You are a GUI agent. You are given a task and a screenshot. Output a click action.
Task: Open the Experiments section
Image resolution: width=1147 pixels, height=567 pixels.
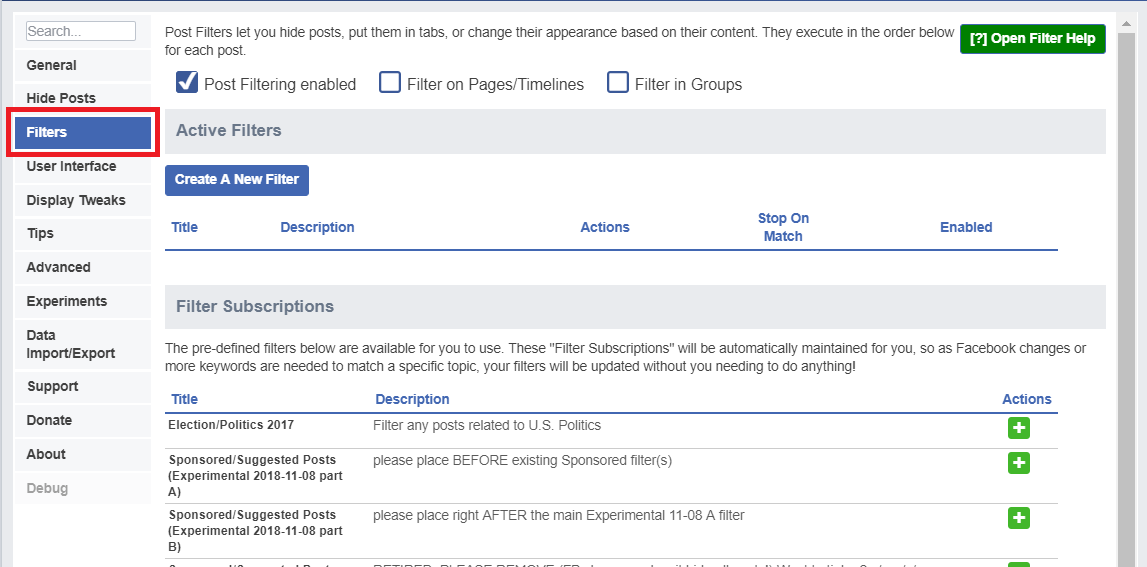coord(66,301)
